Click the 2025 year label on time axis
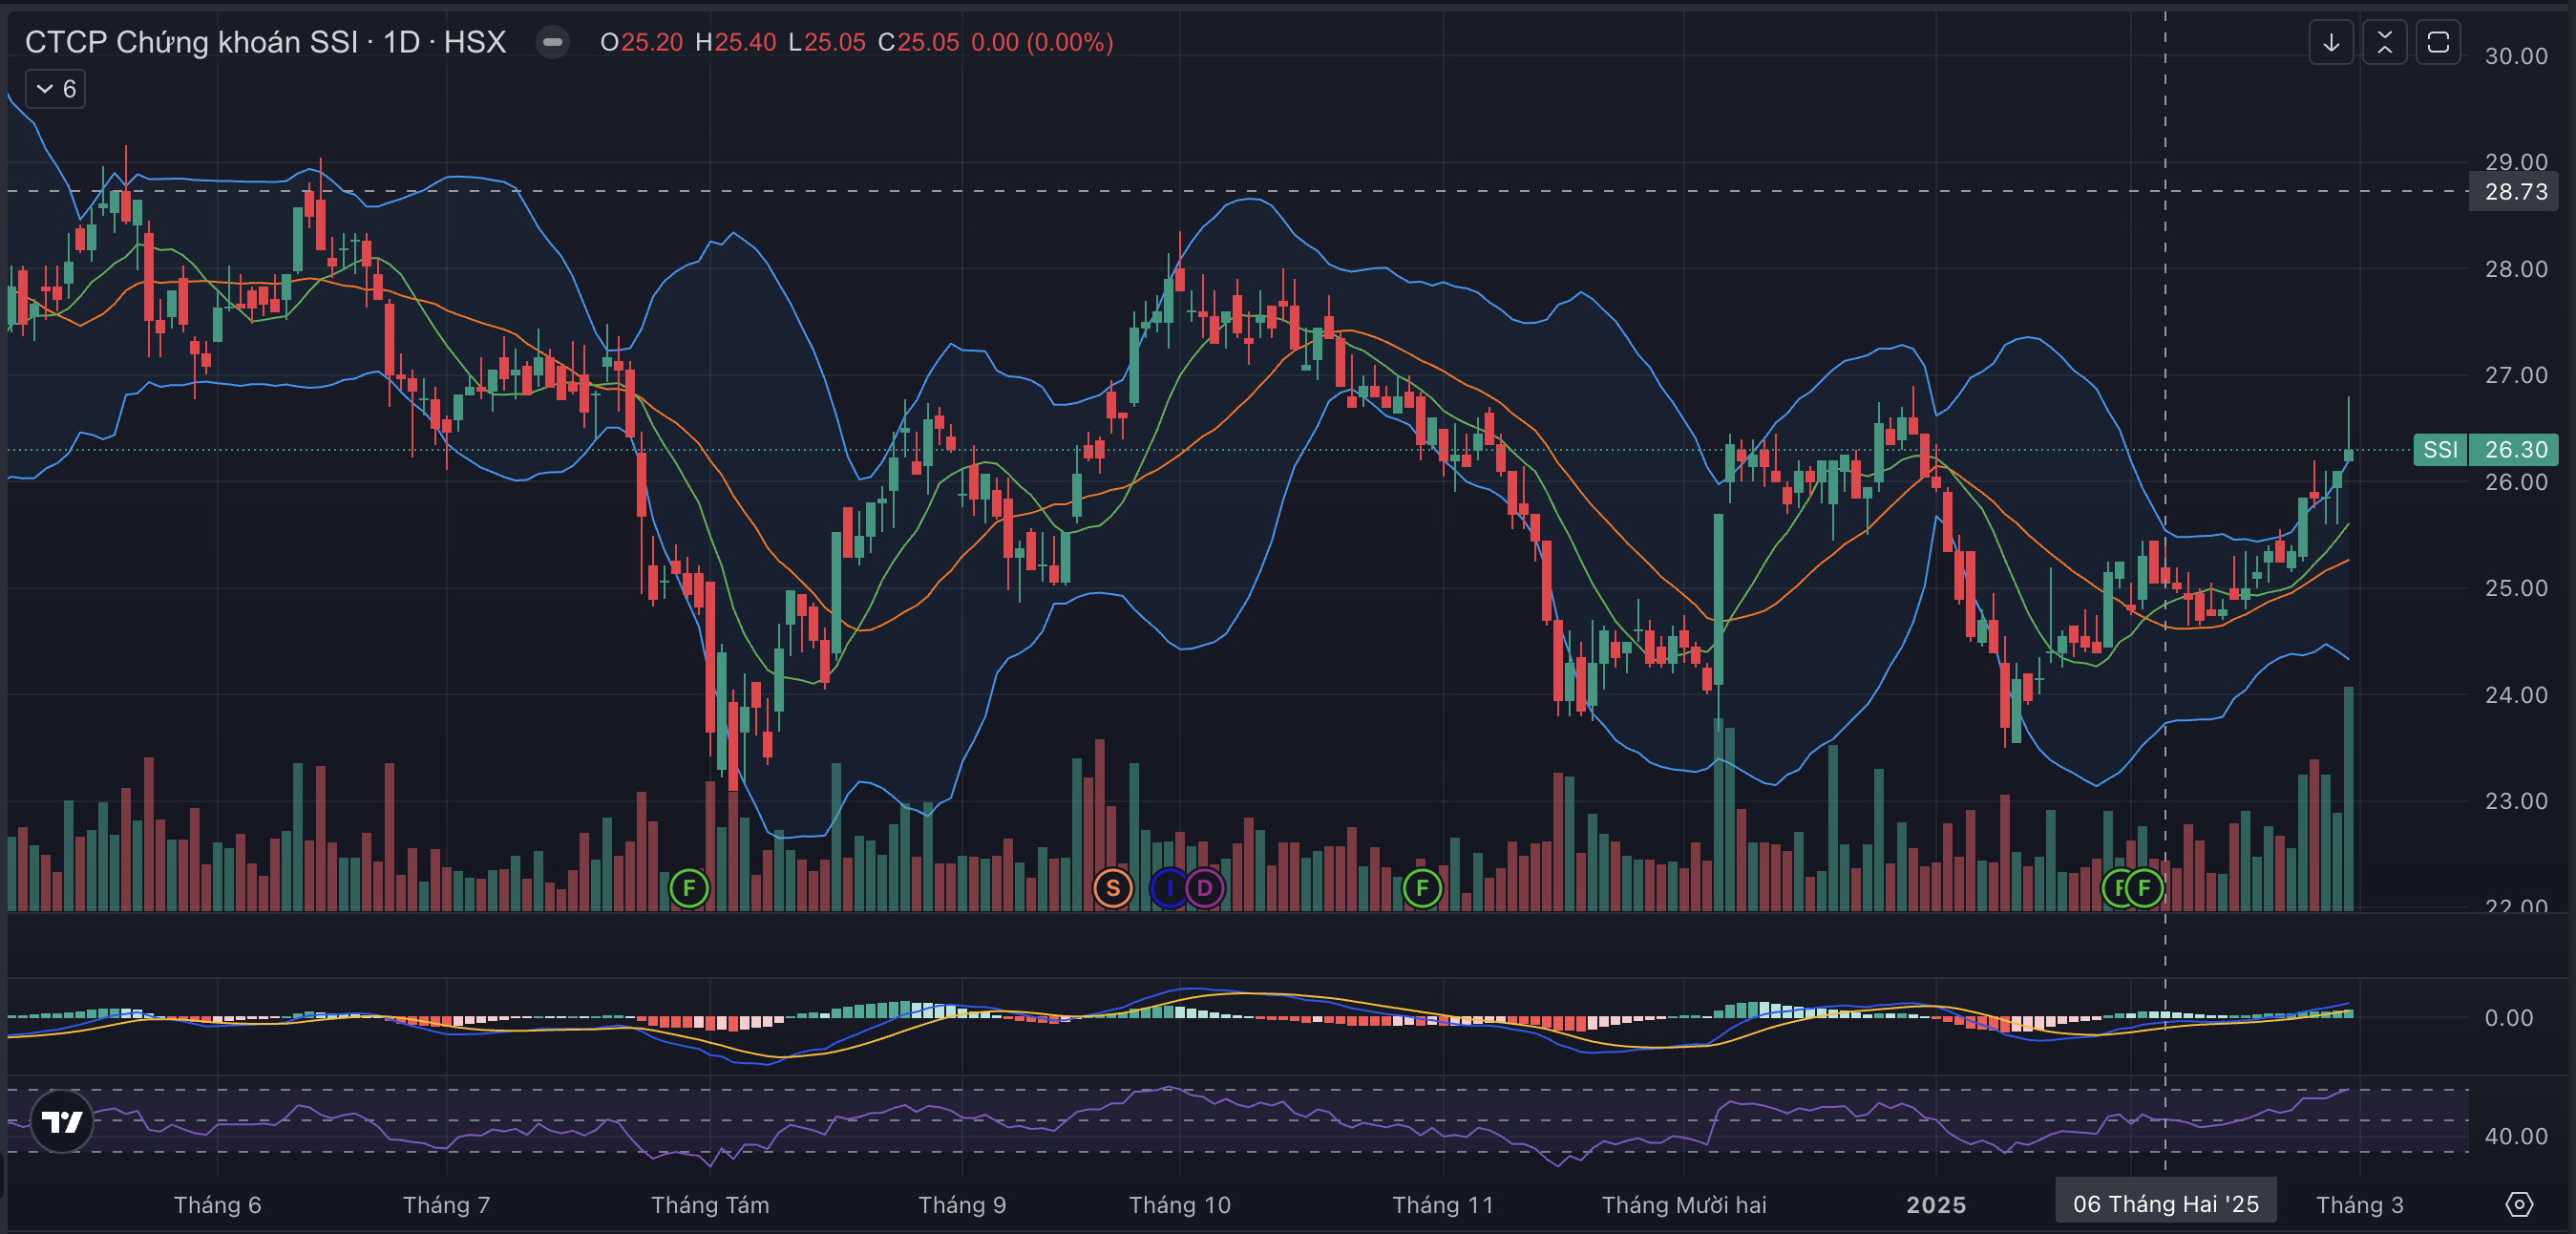The width and height of the screenshot is (2576, 1234). [1935, 1204]
